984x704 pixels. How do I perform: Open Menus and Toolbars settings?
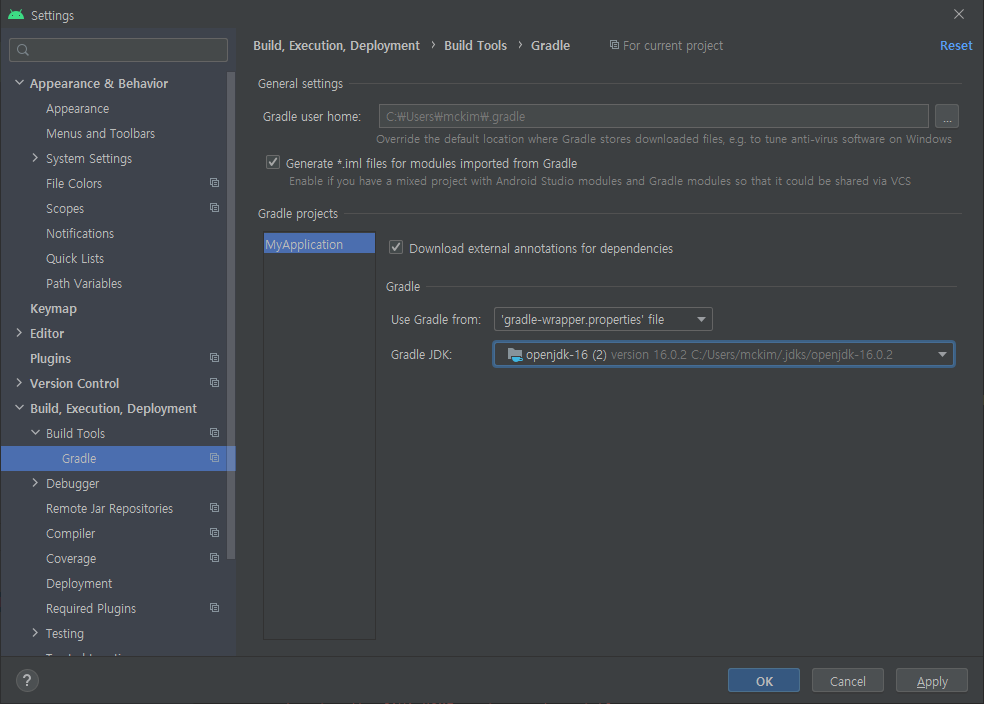[x=100, y=134]
